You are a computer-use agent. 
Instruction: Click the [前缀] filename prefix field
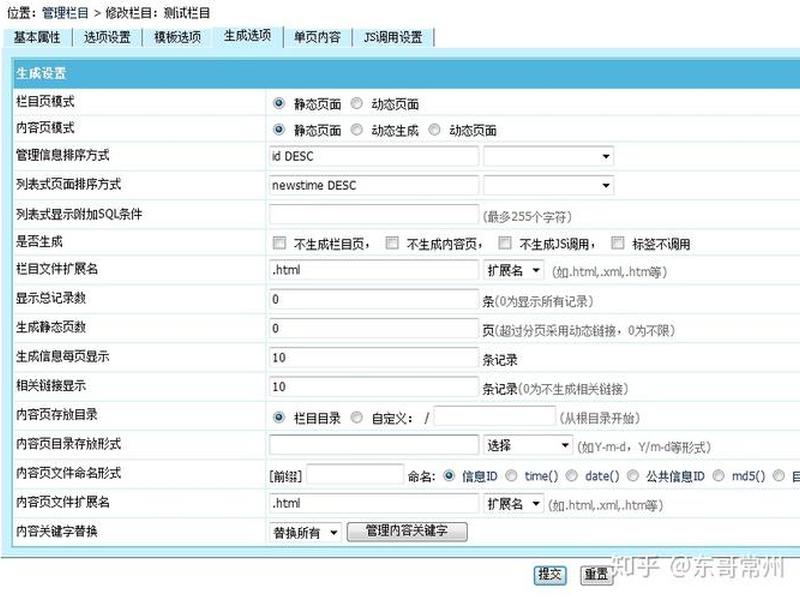click(x=355, y=474)
